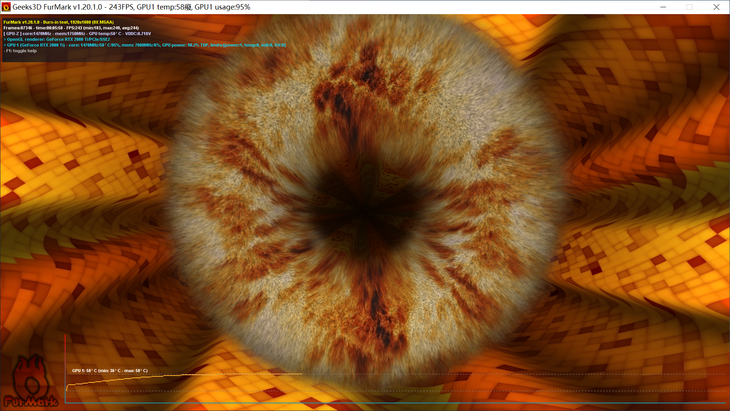730x411 pixels.
Task: Click the 'F1: toggle help' hint text
Action: tap(20, 51)
